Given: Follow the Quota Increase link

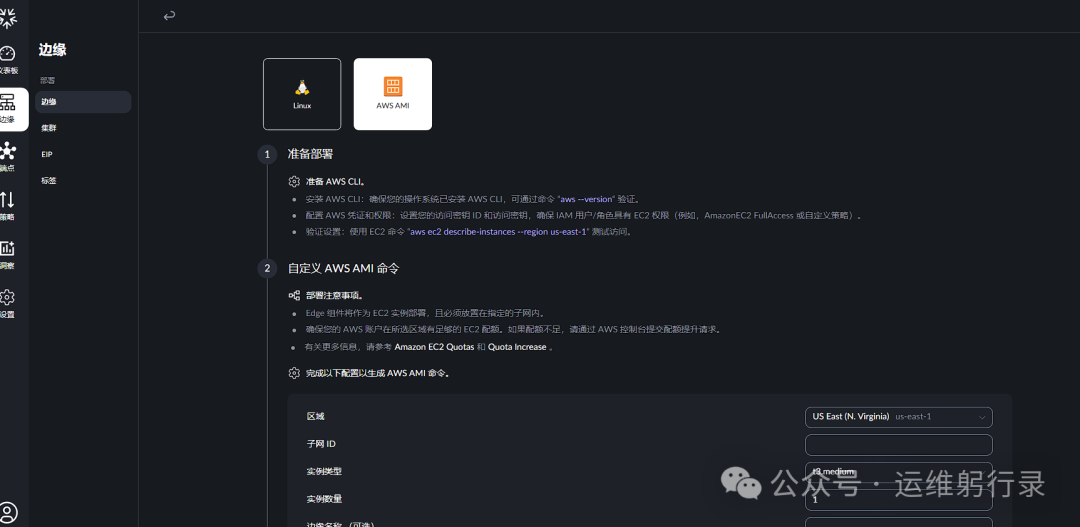Looking at the screenshot, I should pyautogui.click(x=517, y=347).
